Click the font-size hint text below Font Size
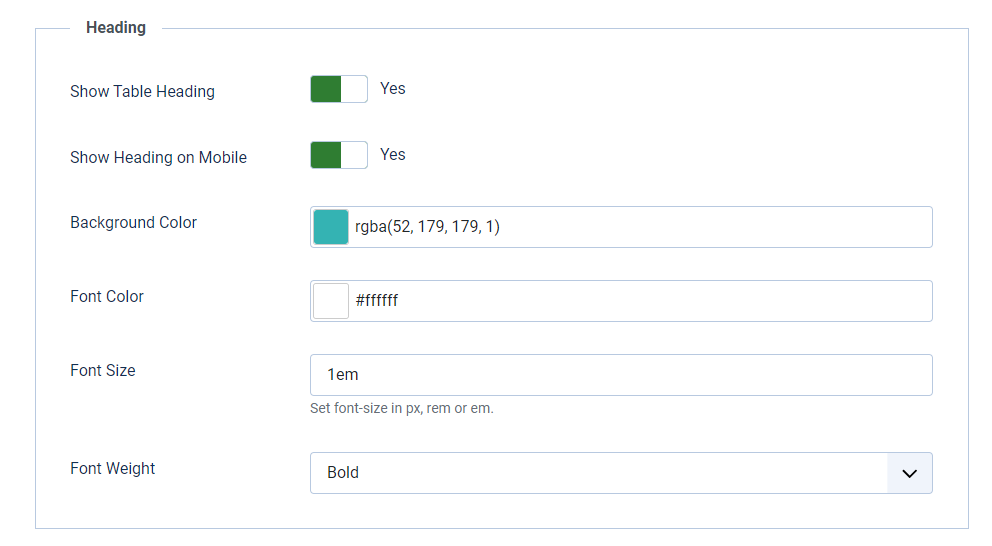The image size is (992, 546). 402,408
